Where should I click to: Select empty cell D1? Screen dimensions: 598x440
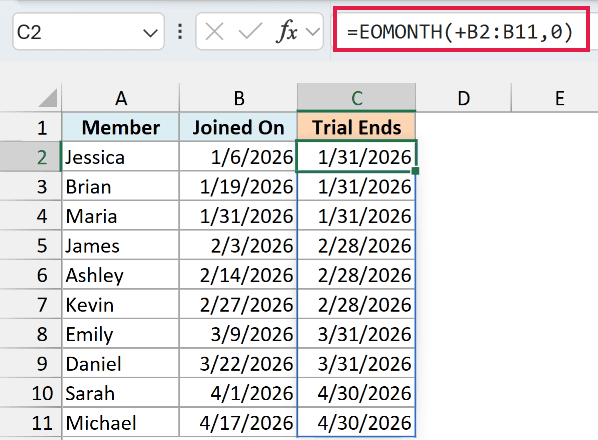pos(463,127)
